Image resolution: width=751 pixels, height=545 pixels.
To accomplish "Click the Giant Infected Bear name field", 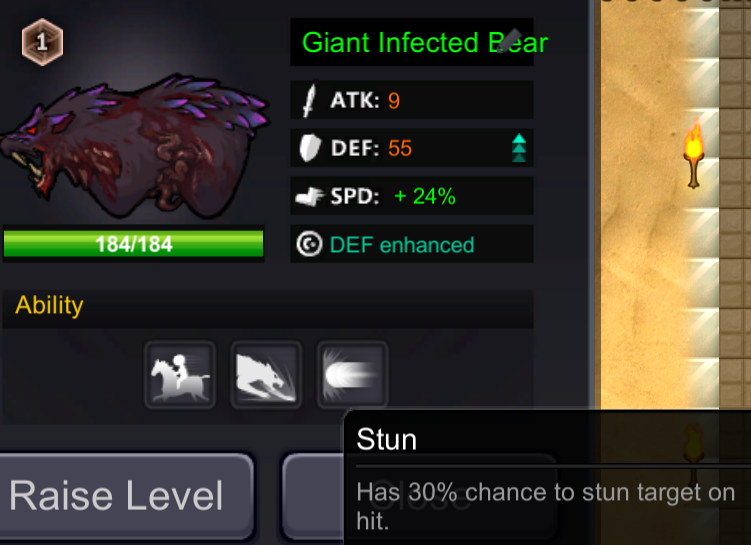I will (x=412, y=42).
